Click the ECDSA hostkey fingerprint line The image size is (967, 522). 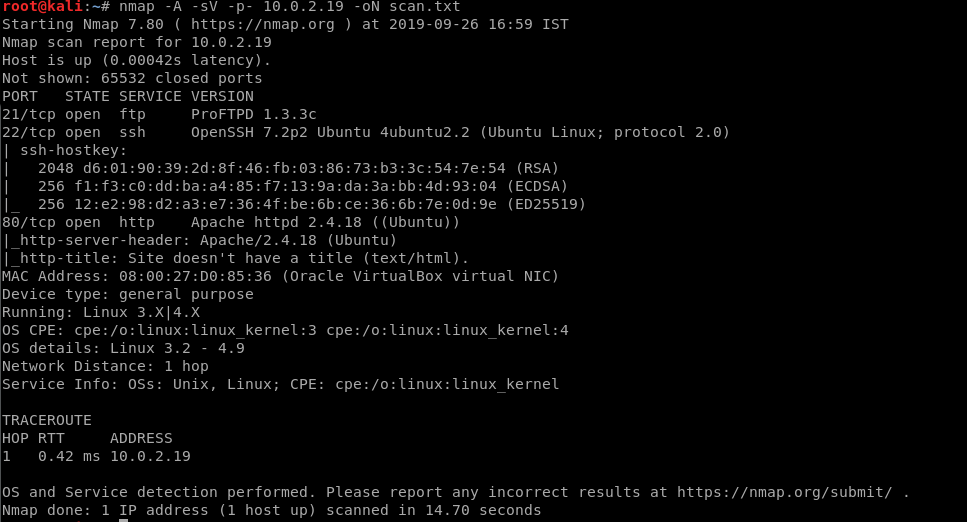coord(303,186)
